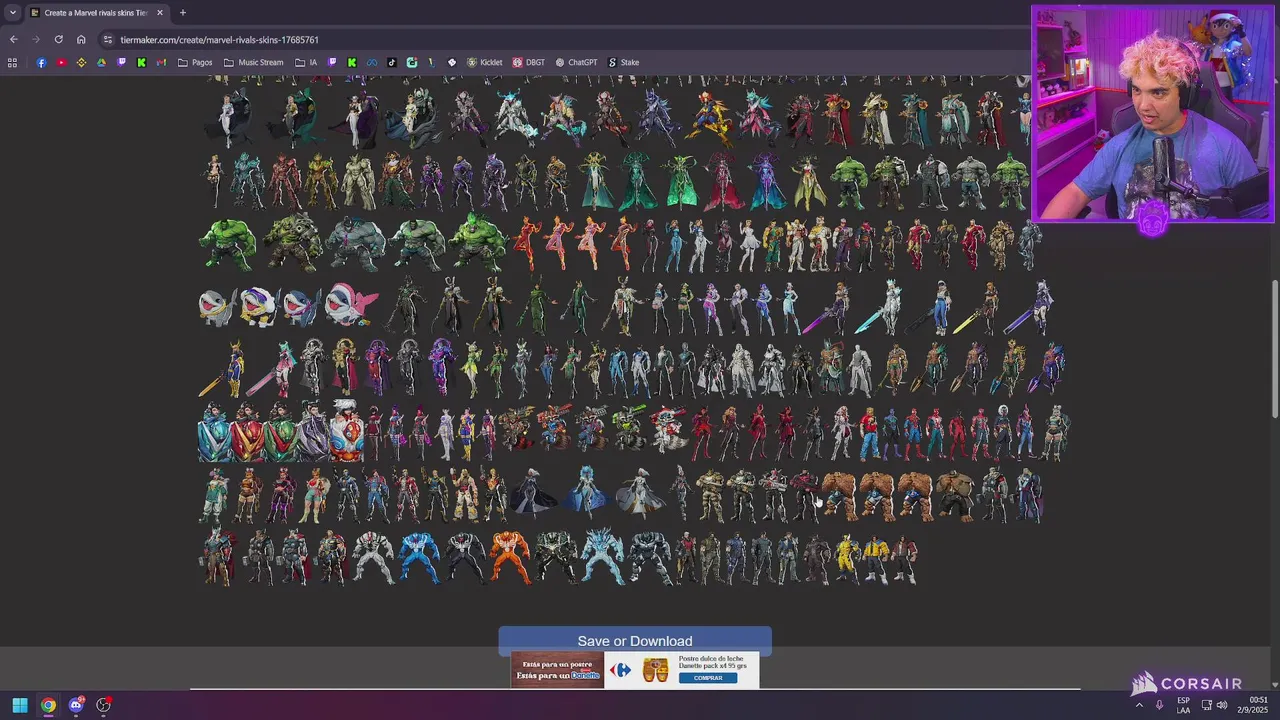Open the DBGT bookmark
The height and width of the screenshot is (720, 1280).
tap(529, 62)
